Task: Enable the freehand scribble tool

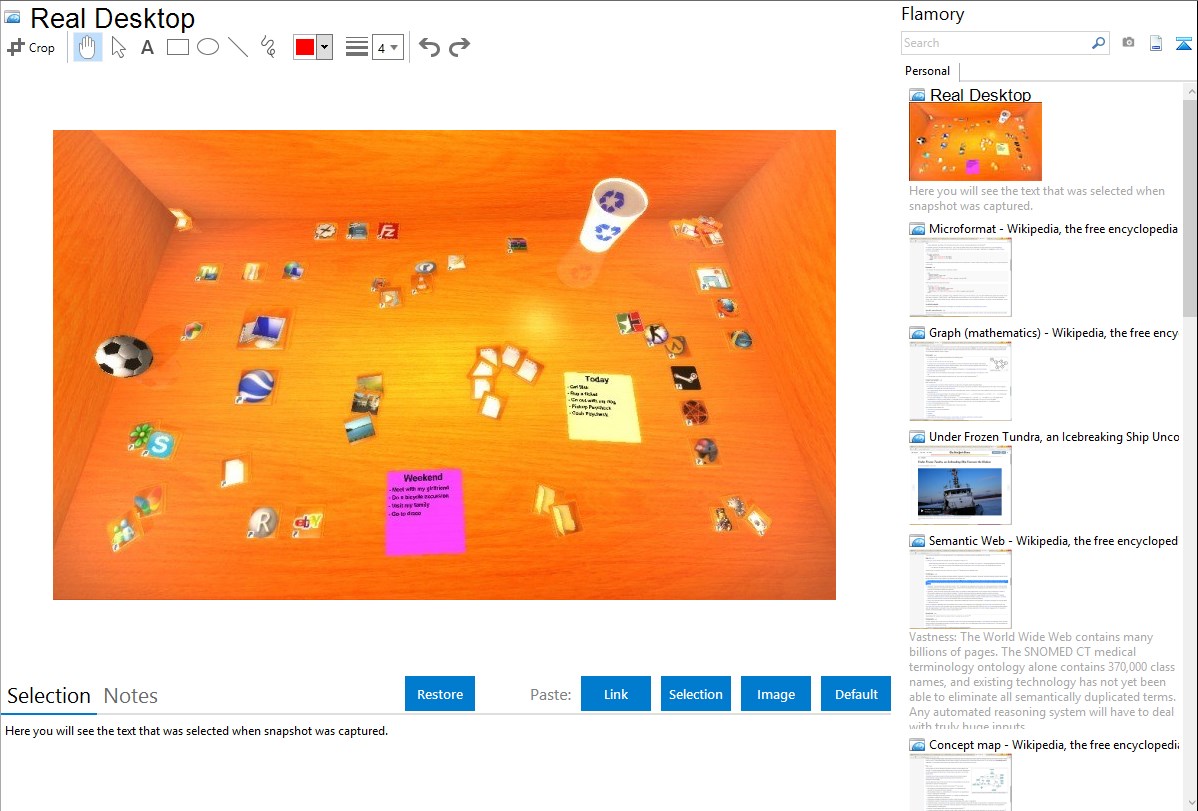Action: click(x=268, y=47)
